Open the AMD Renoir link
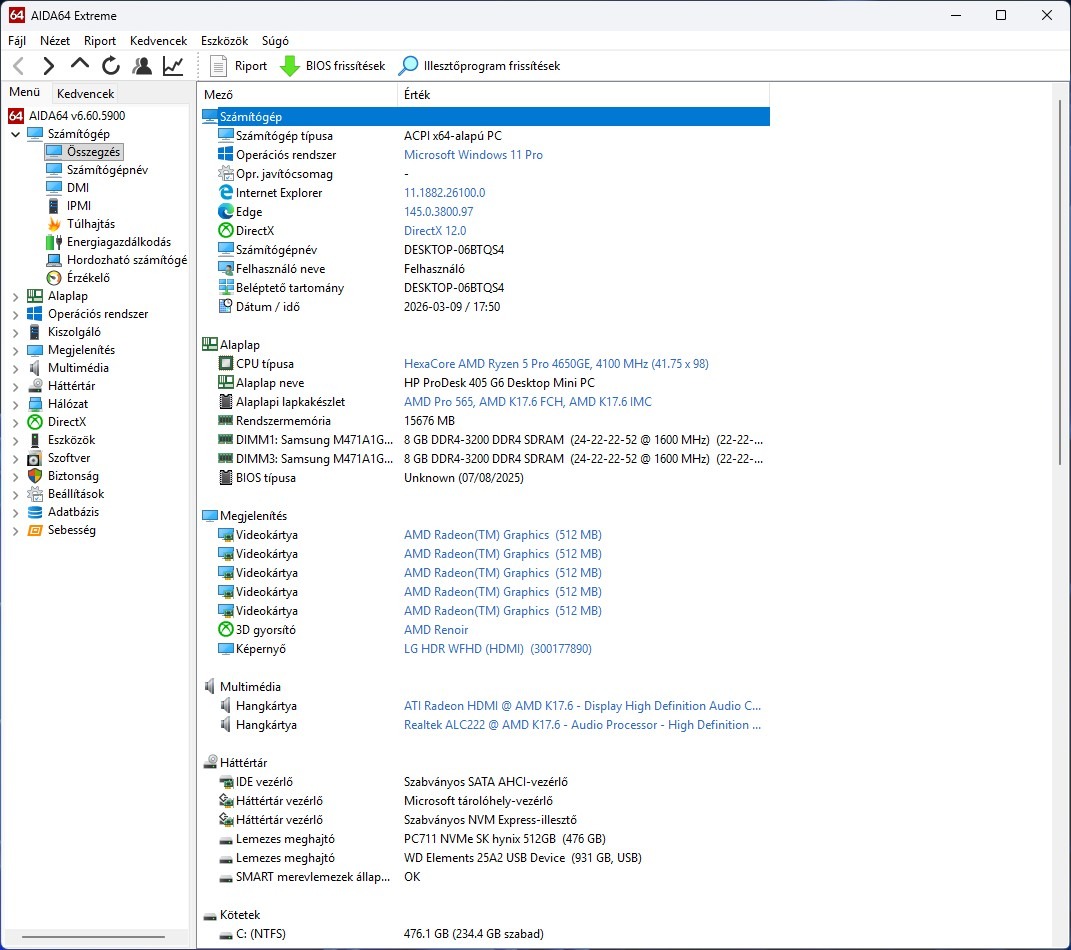1071x950 pixels. (436, 630)
